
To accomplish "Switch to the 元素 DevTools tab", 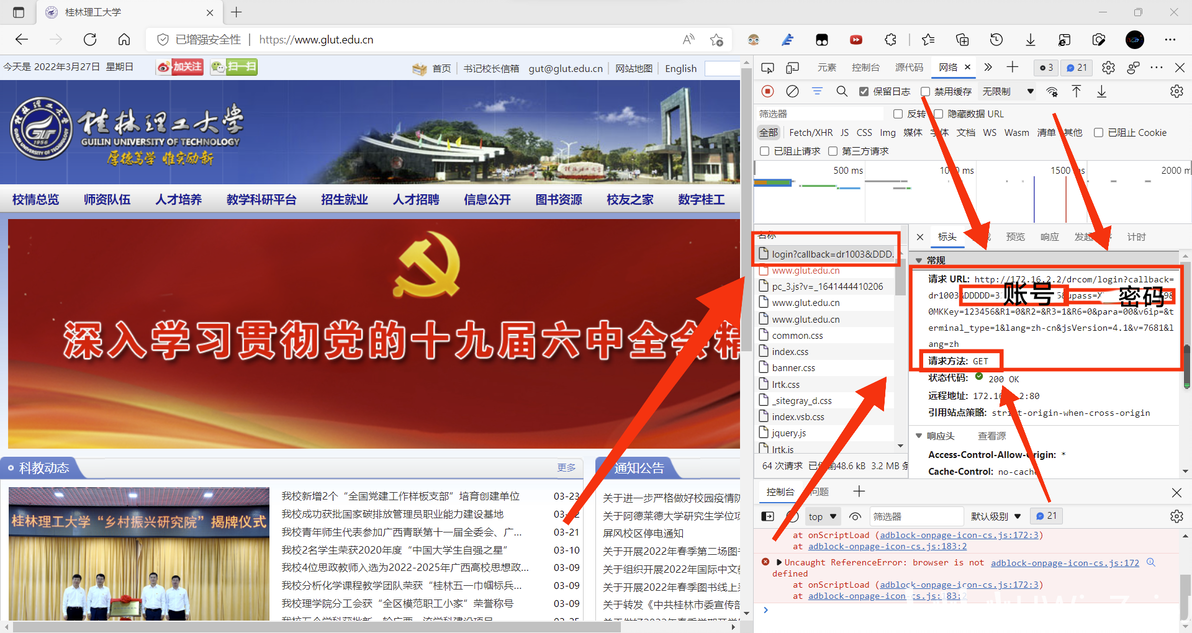I will (x=827, y=68).
